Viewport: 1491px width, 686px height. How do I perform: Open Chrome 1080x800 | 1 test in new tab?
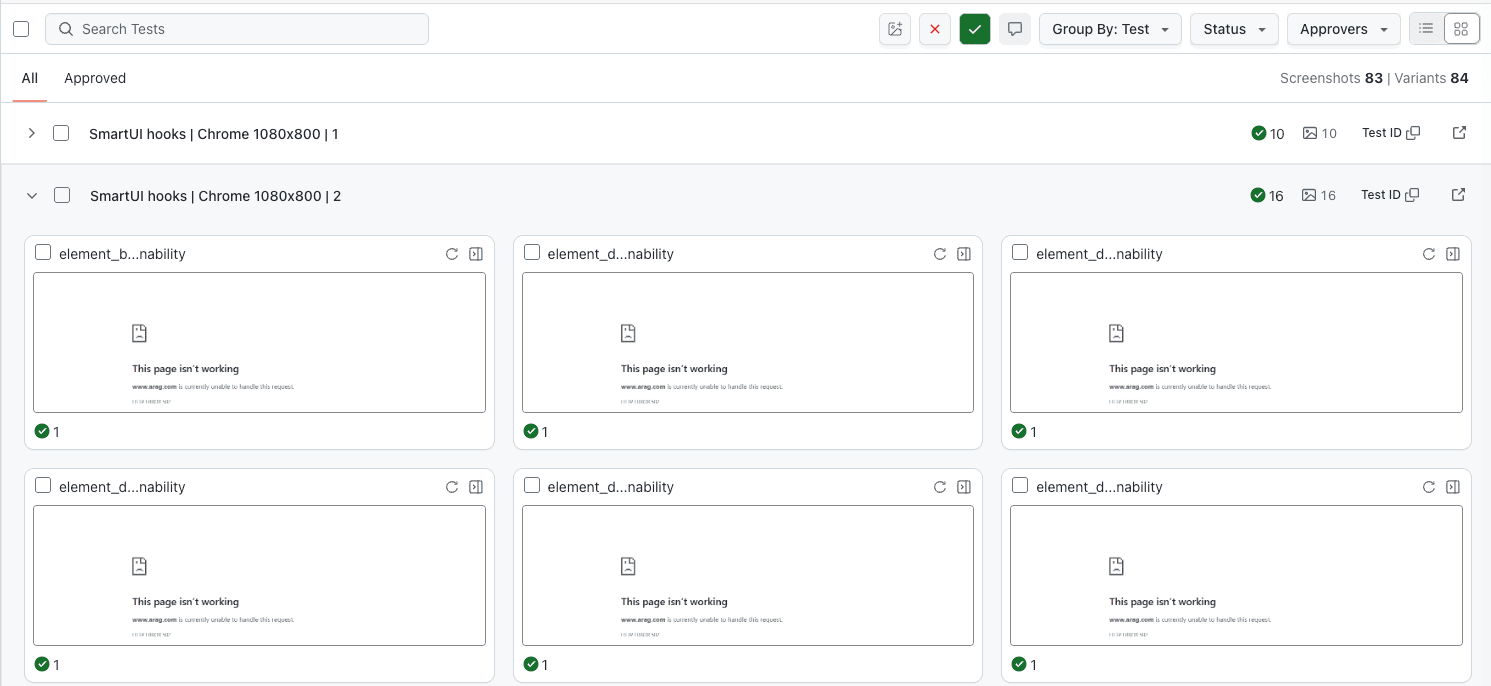click(1459, 133)
